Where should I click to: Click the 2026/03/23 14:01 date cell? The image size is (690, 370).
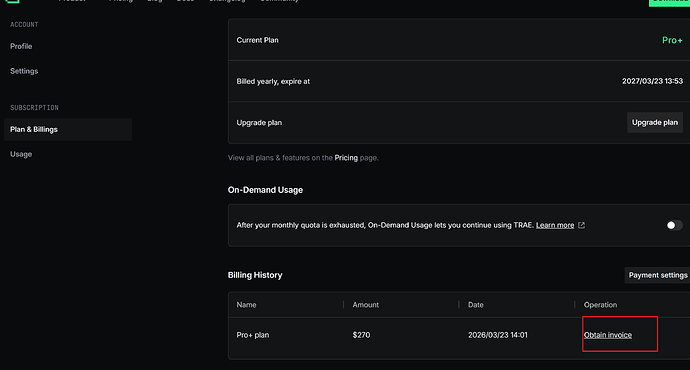coord(498,335)
